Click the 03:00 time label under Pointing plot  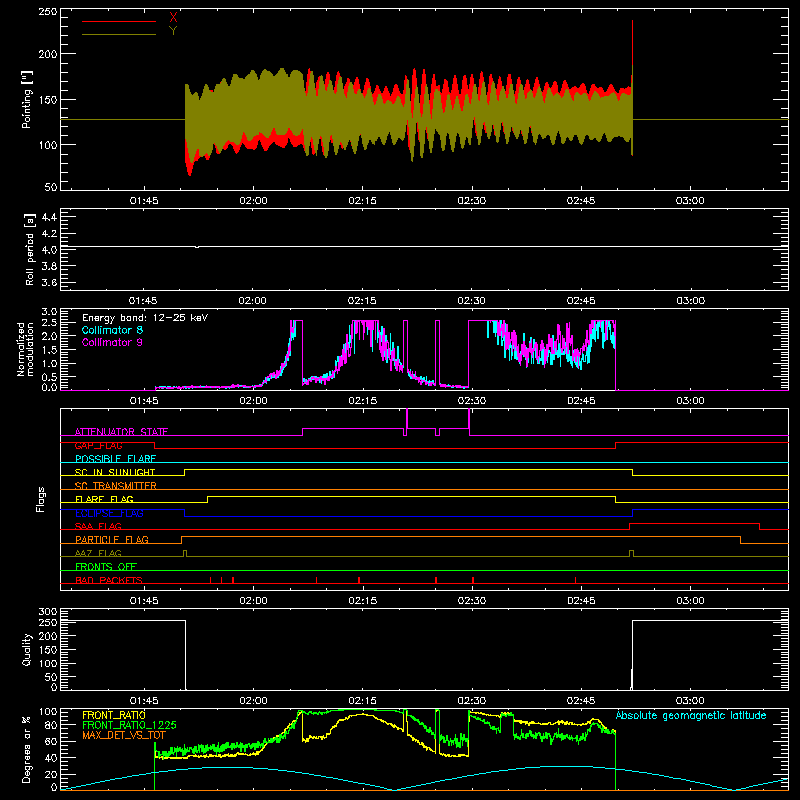click(690, 201)
